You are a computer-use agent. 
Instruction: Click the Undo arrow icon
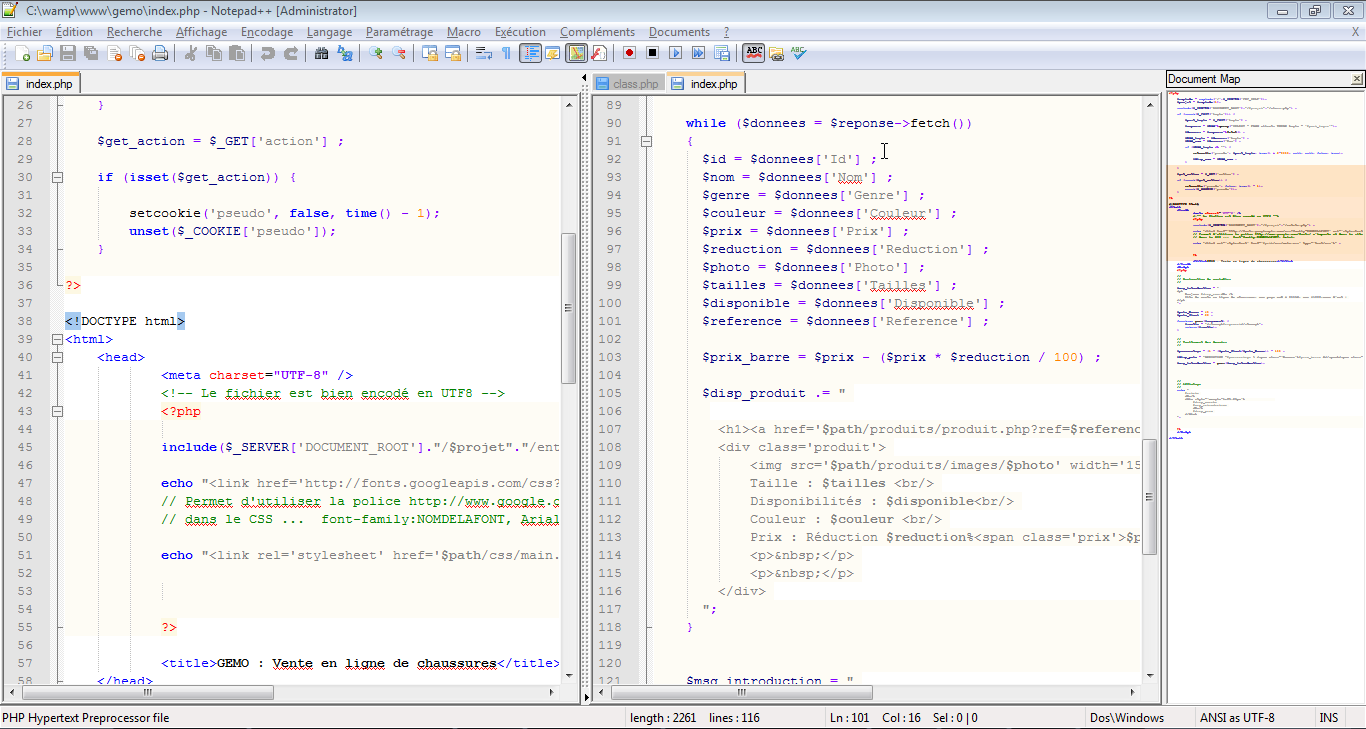click(268, 53)
